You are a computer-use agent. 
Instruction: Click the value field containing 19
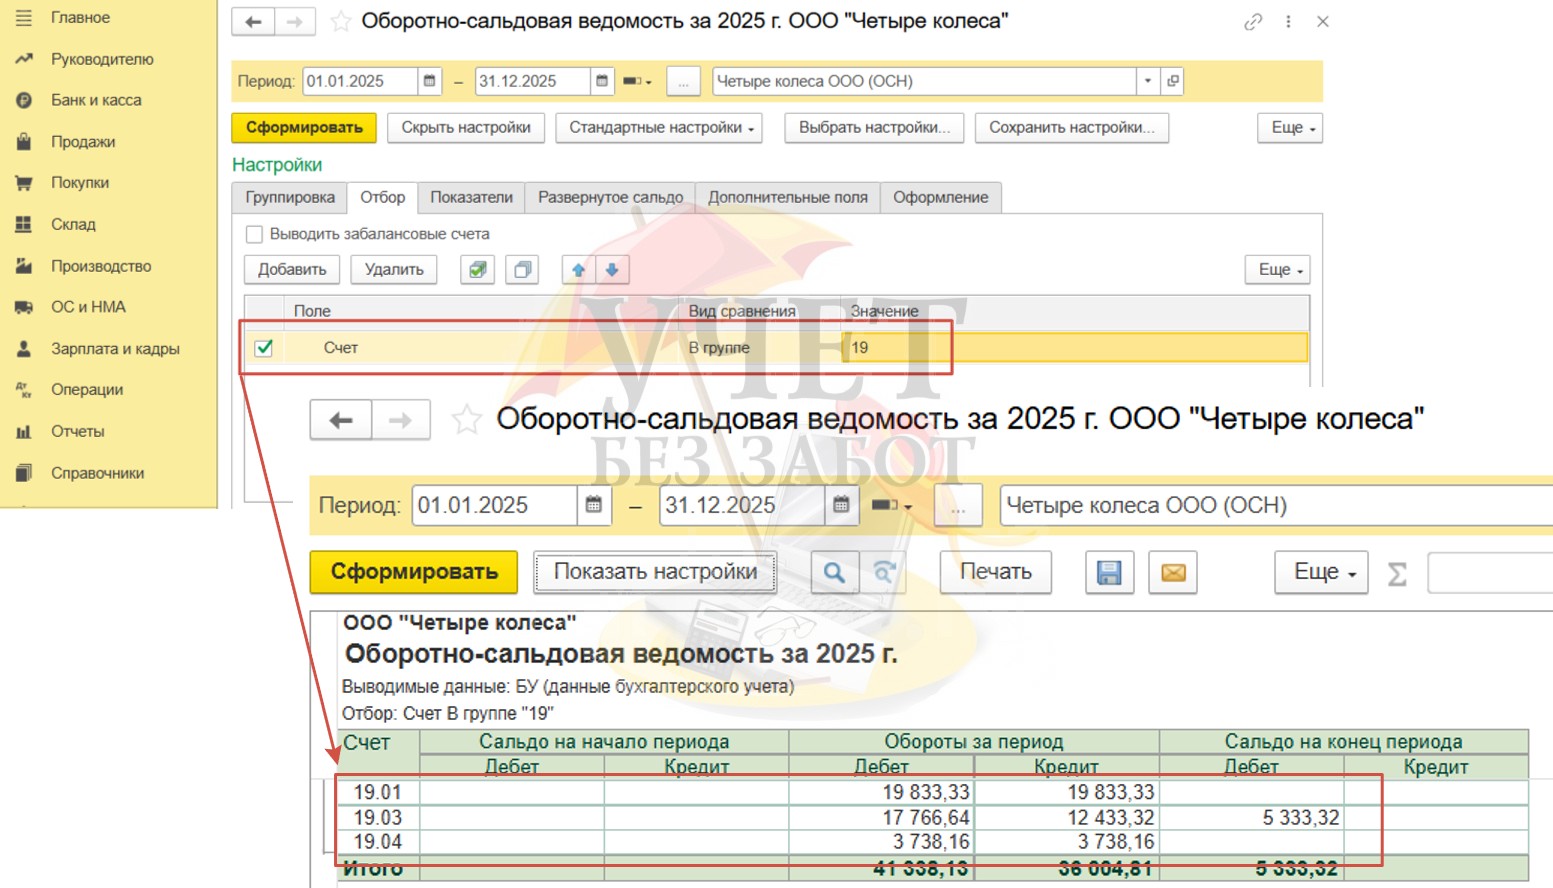point(1075,348)
